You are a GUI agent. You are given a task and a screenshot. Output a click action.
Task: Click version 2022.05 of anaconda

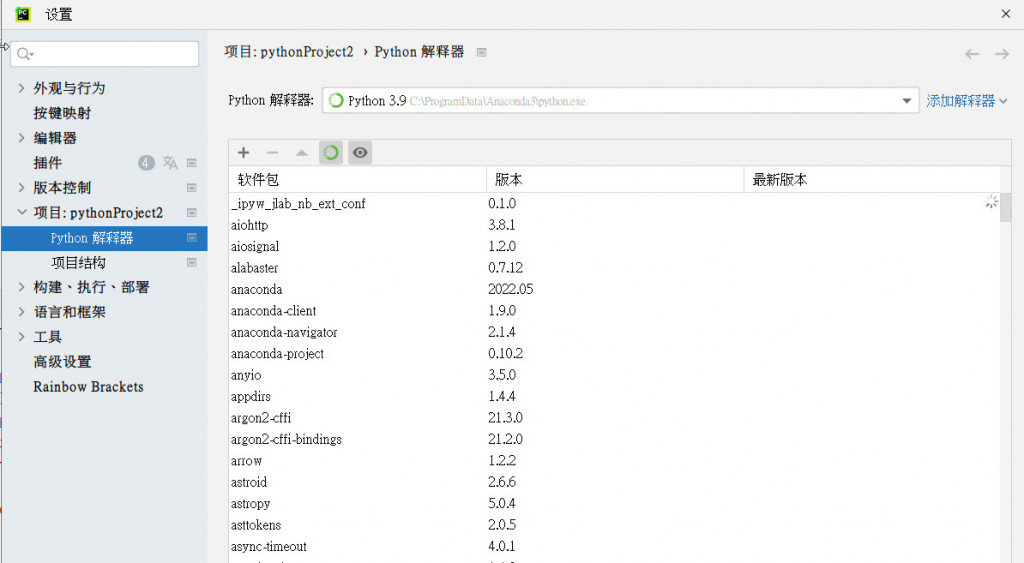pos(511,289)
